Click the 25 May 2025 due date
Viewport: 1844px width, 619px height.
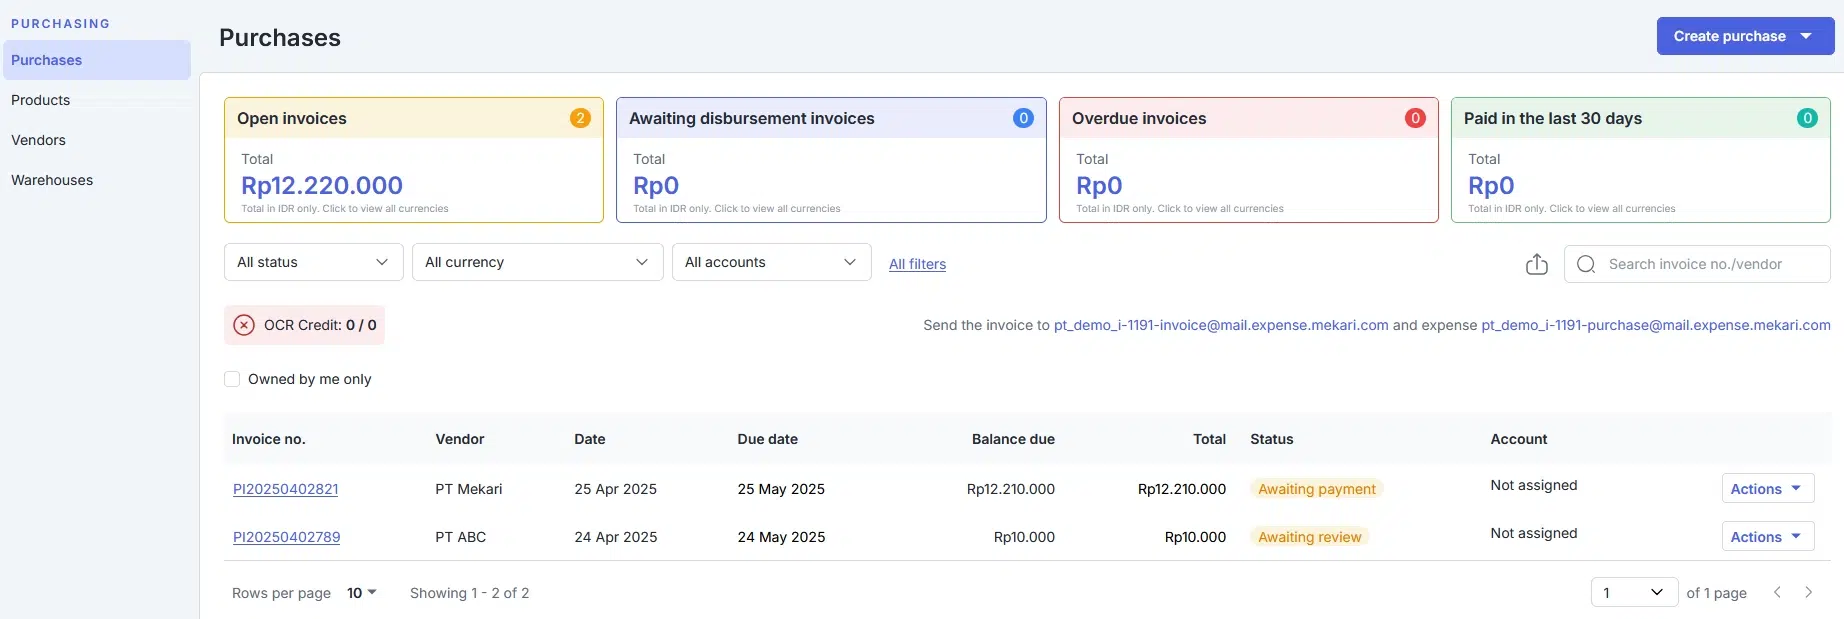(781, 489)
